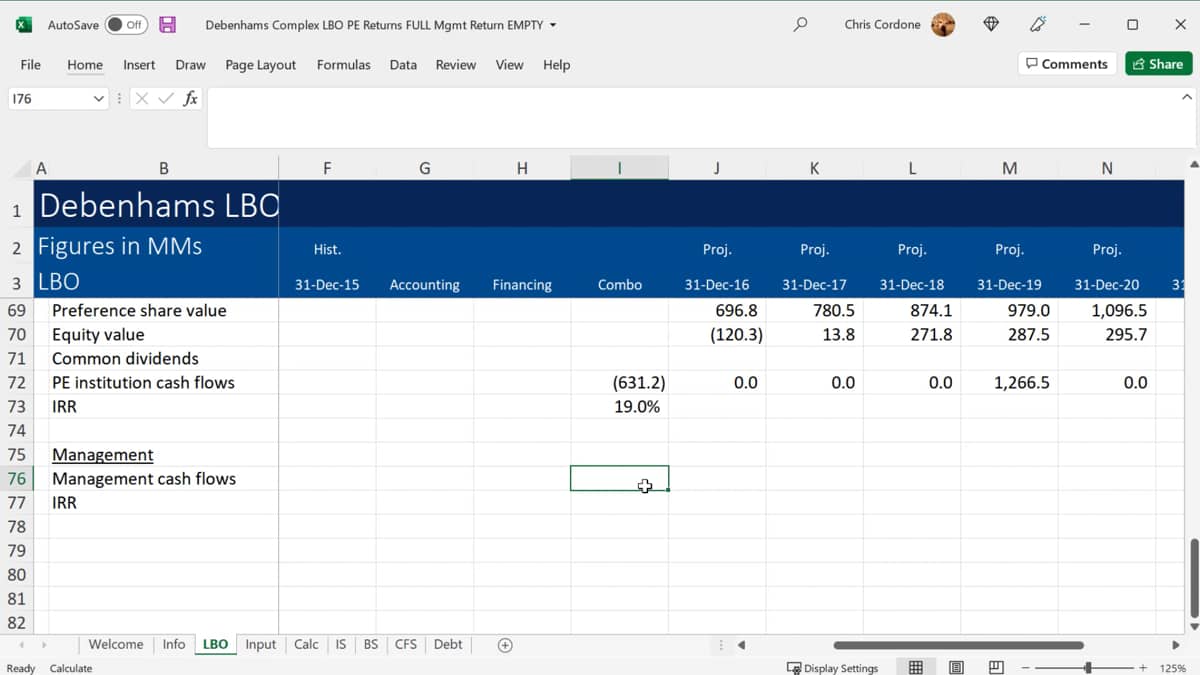
Task: Open the Data ribbon tab
Action: click(403, 64)
